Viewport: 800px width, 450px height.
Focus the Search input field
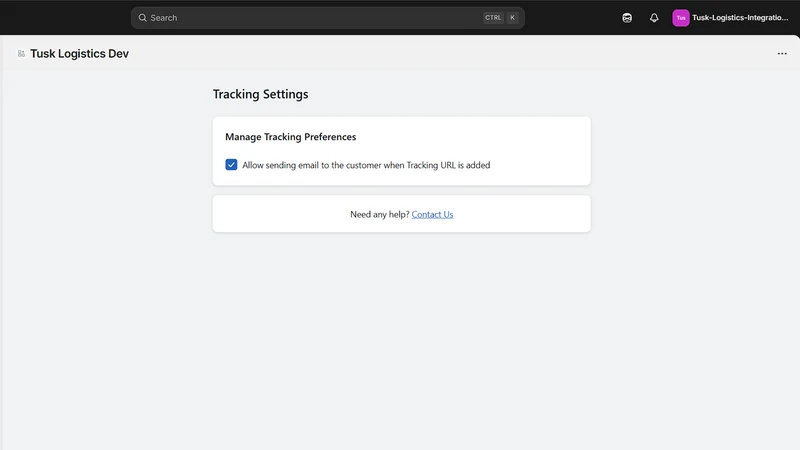click(328, 18)
